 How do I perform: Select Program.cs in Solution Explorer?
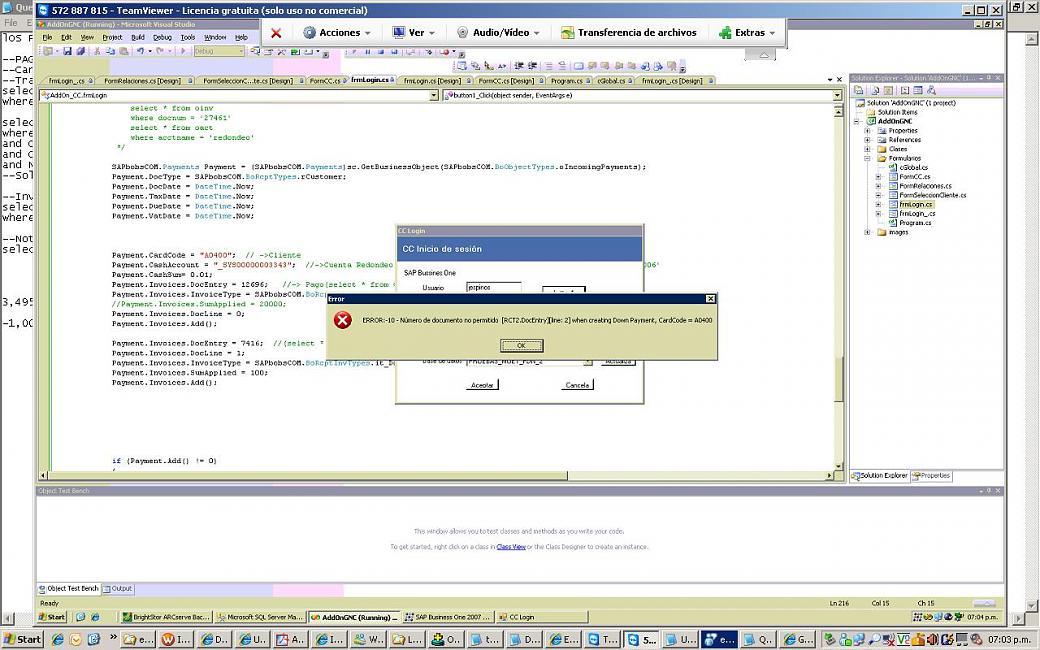click(915, 223)
